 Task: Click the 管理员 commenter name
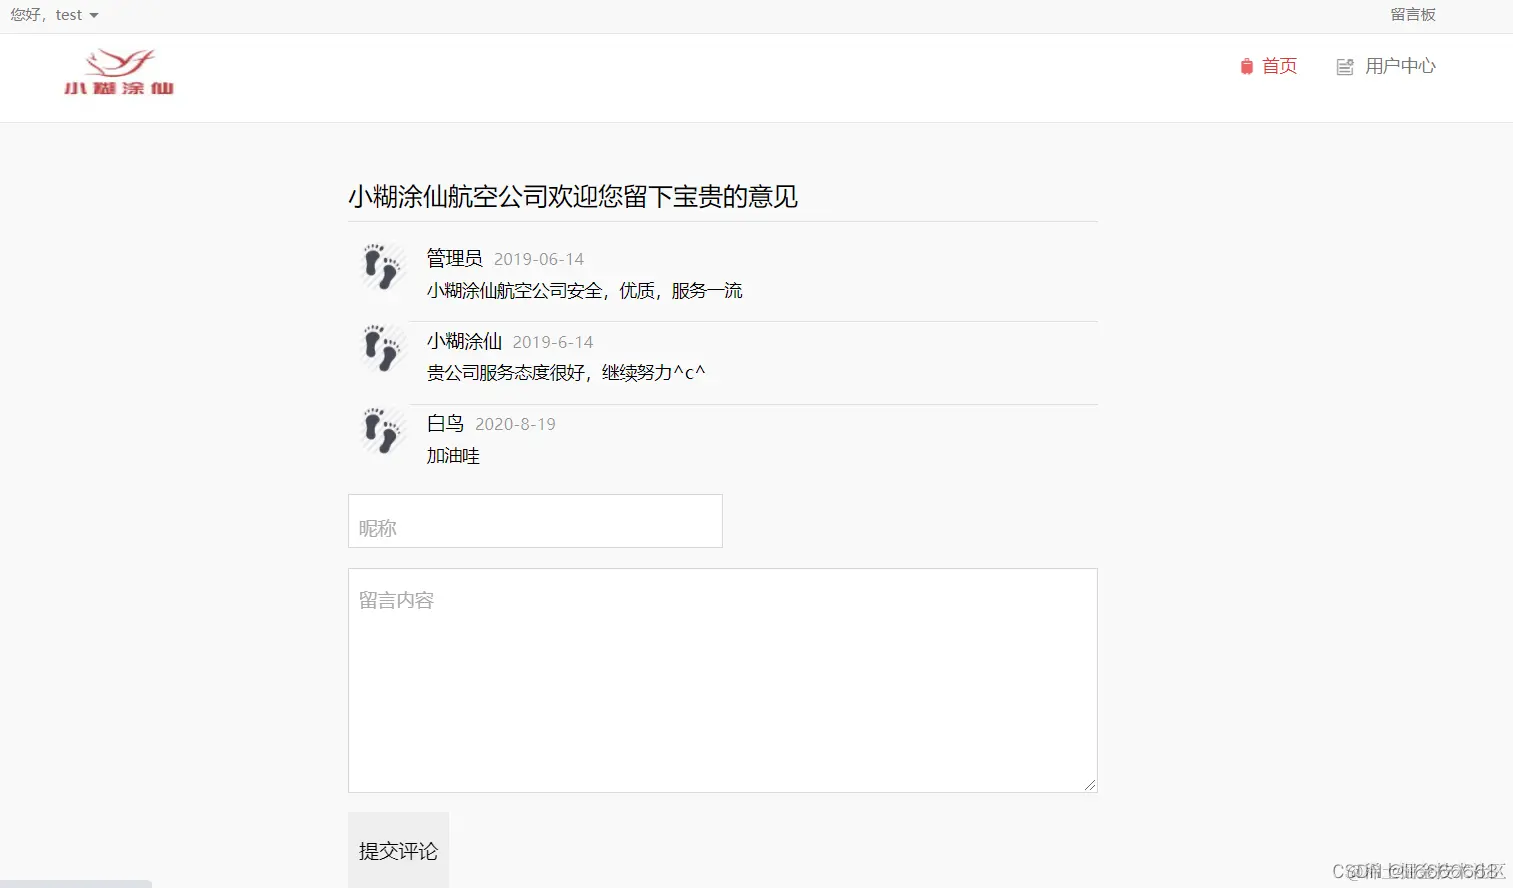click(x=454, y=258)
